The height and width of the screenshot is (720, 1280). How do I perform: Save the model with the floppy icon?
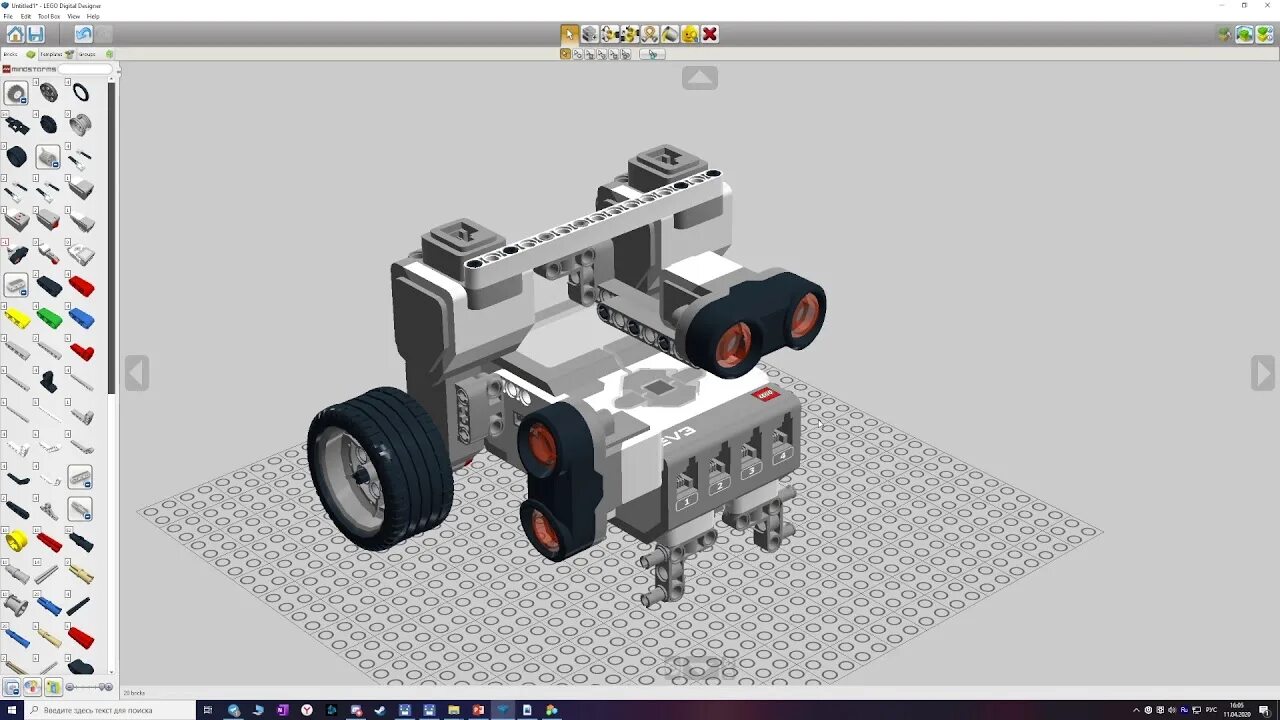pos(36,34)
